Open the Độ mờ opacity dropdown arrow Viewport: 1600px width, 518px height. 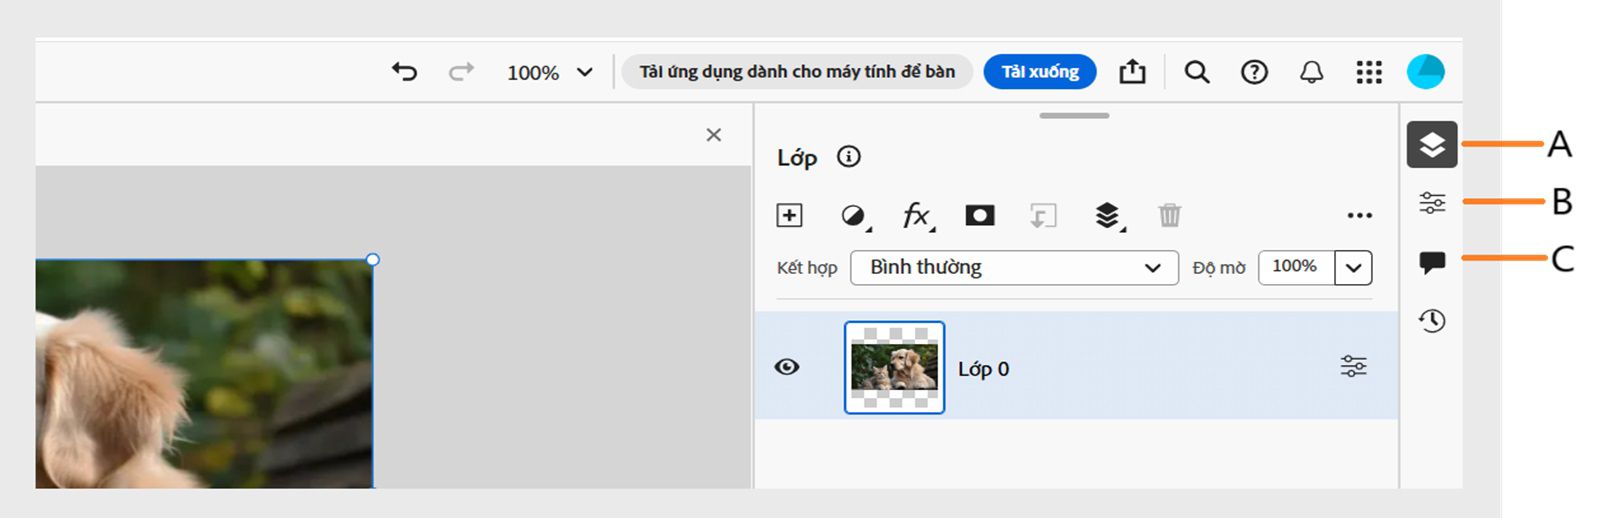point(1353,268)
